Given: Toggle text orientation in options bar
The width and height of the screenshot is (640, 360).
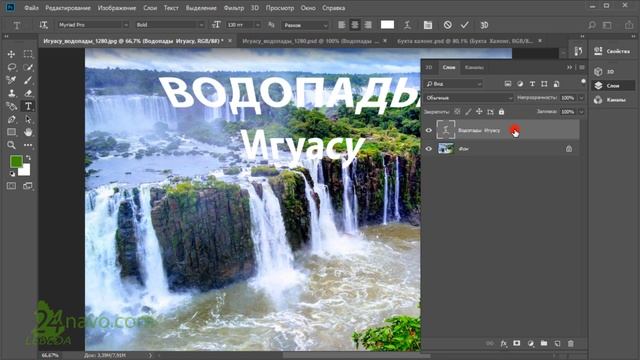Looking at the screenshot, I should click(43, 25).
